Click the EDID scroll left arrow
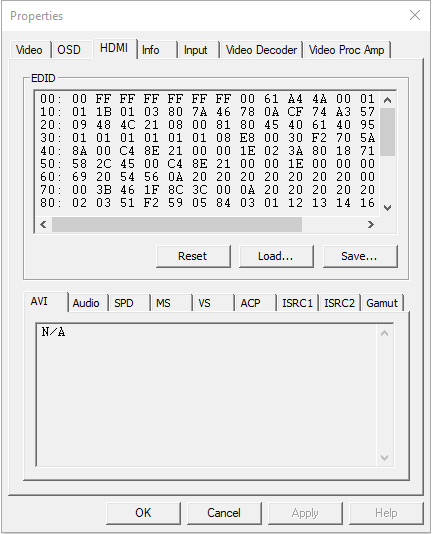 (43, 224)
